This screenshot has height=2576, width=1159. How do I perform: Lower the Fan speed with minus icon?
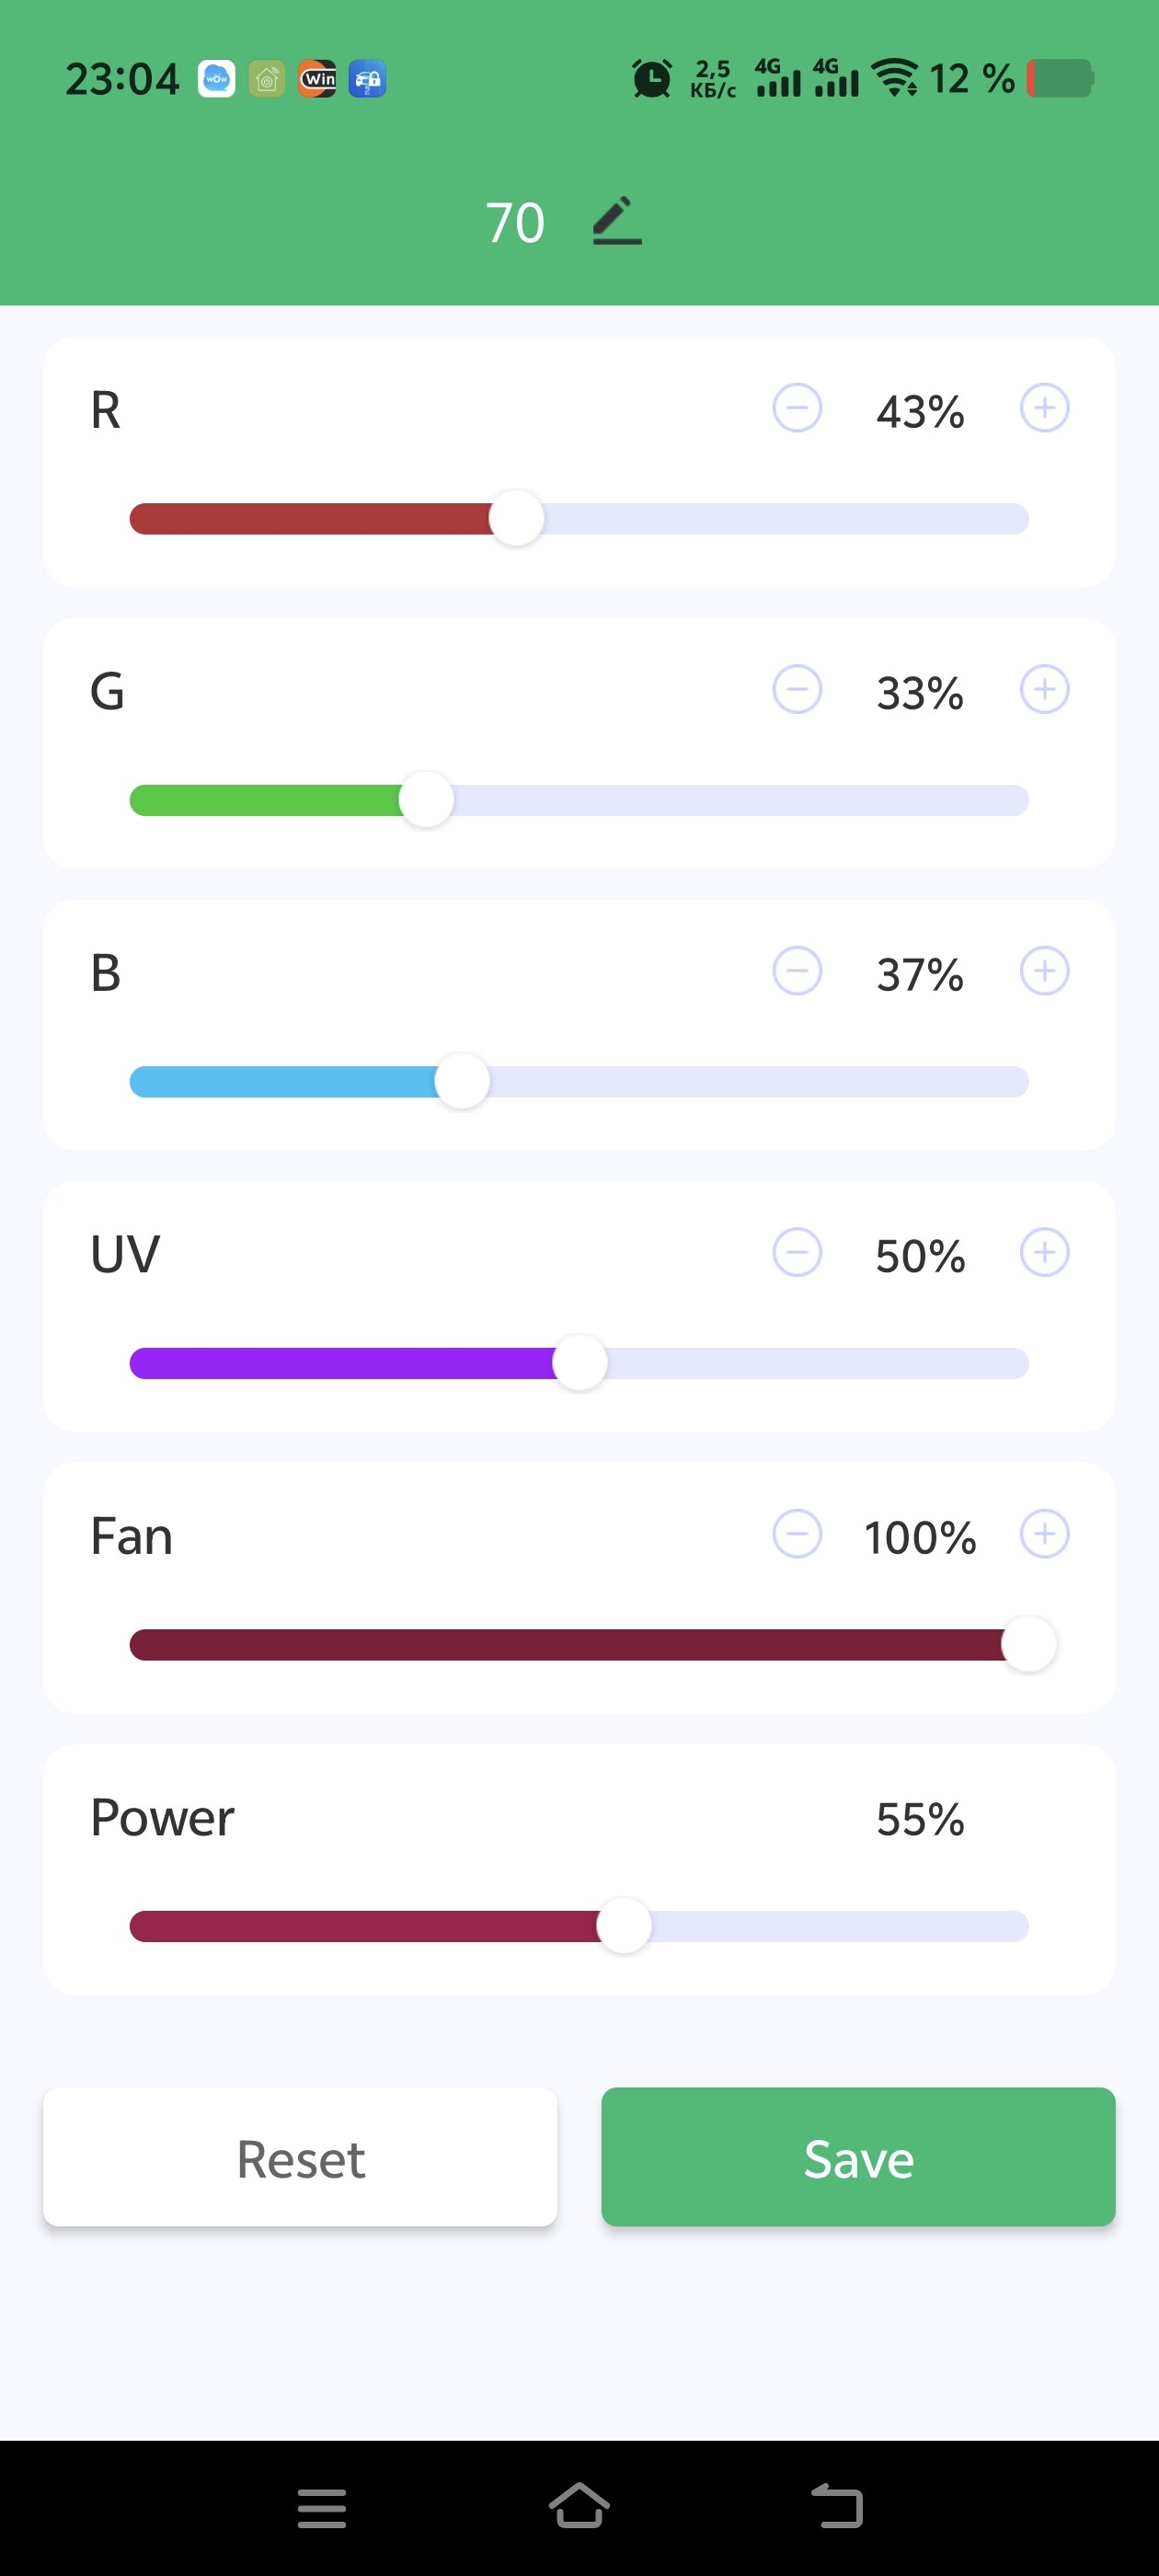click(797, 1534)
